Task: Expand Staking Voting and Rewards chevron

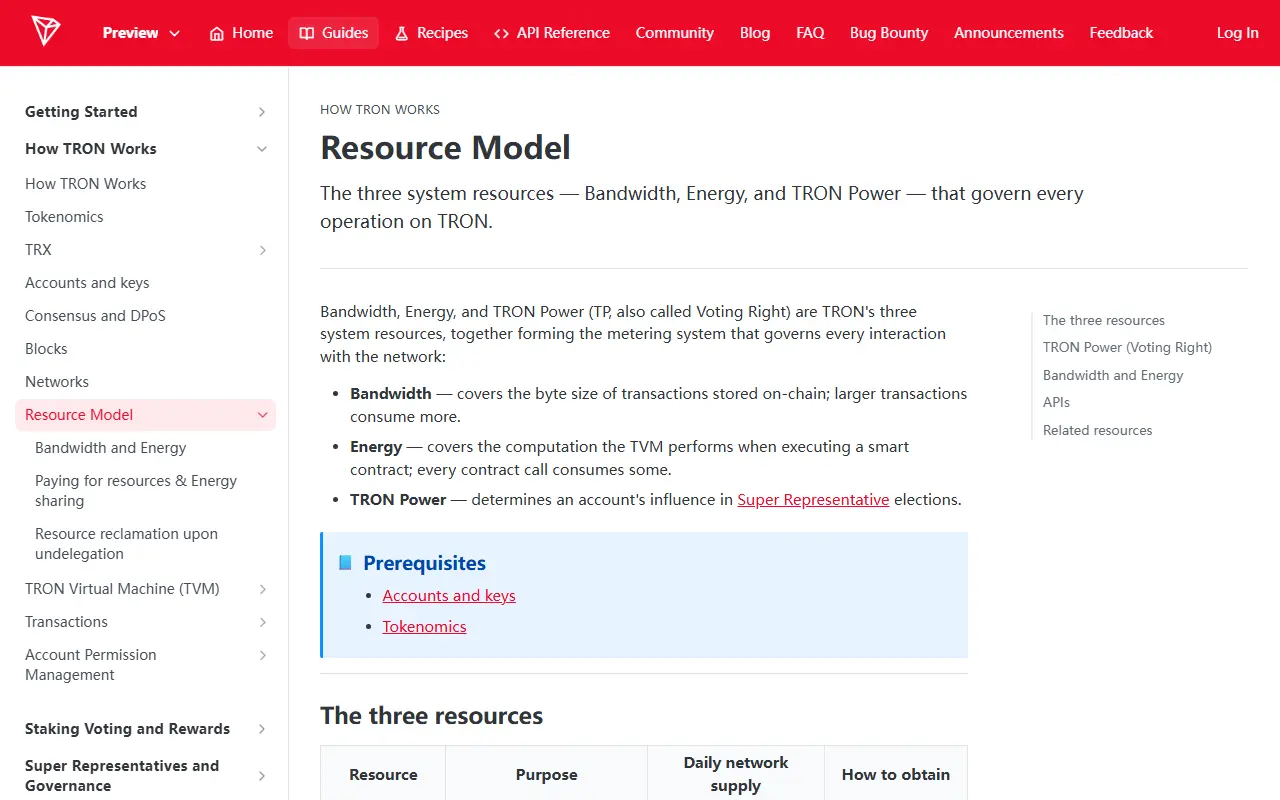Action: (x=262, y=729)
